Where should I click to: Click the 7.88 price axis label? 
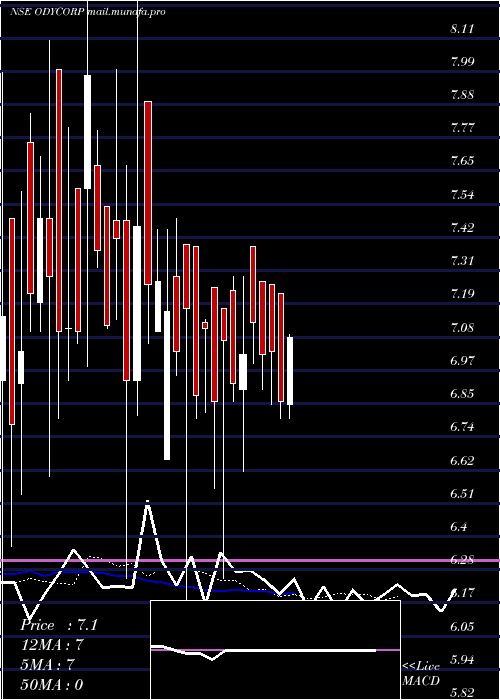(462, 95)
